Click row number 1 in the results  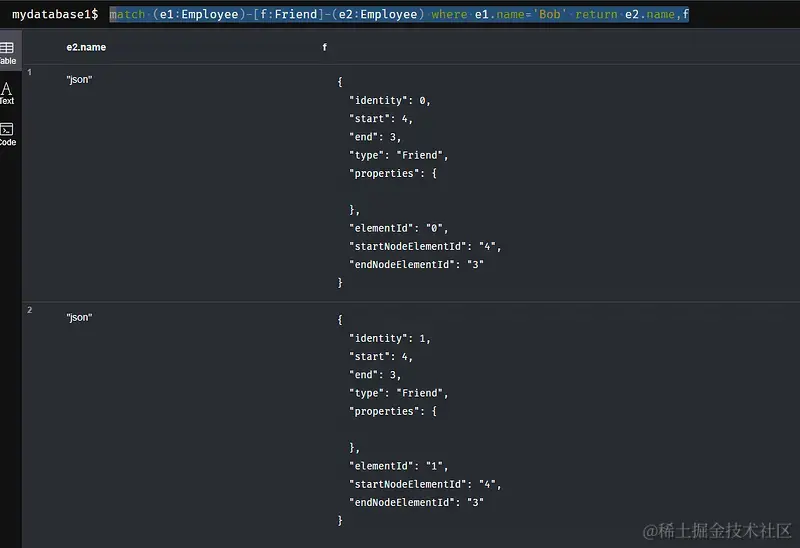coord(30,72)
